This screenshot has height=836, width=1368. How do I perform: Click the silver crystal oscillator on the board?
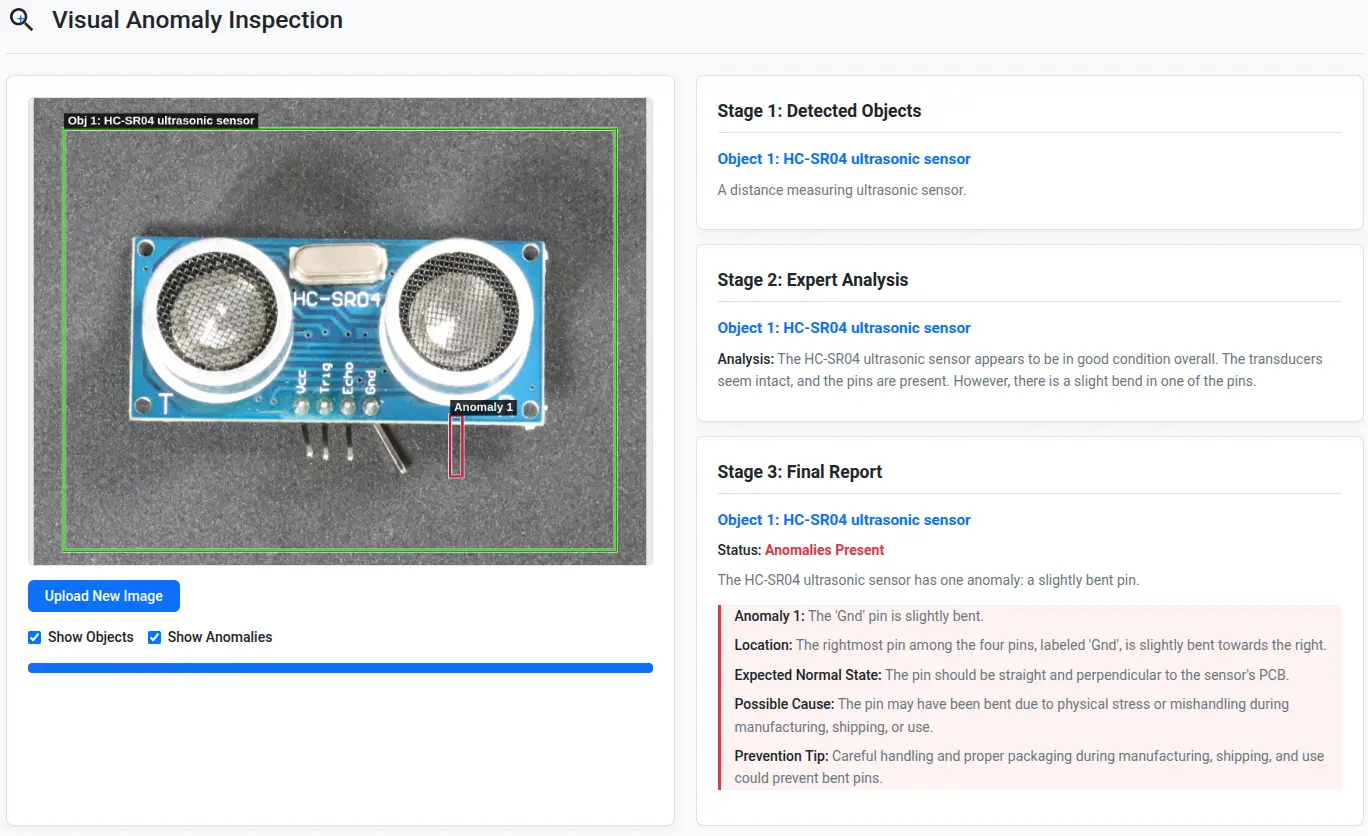pos(336,264)
